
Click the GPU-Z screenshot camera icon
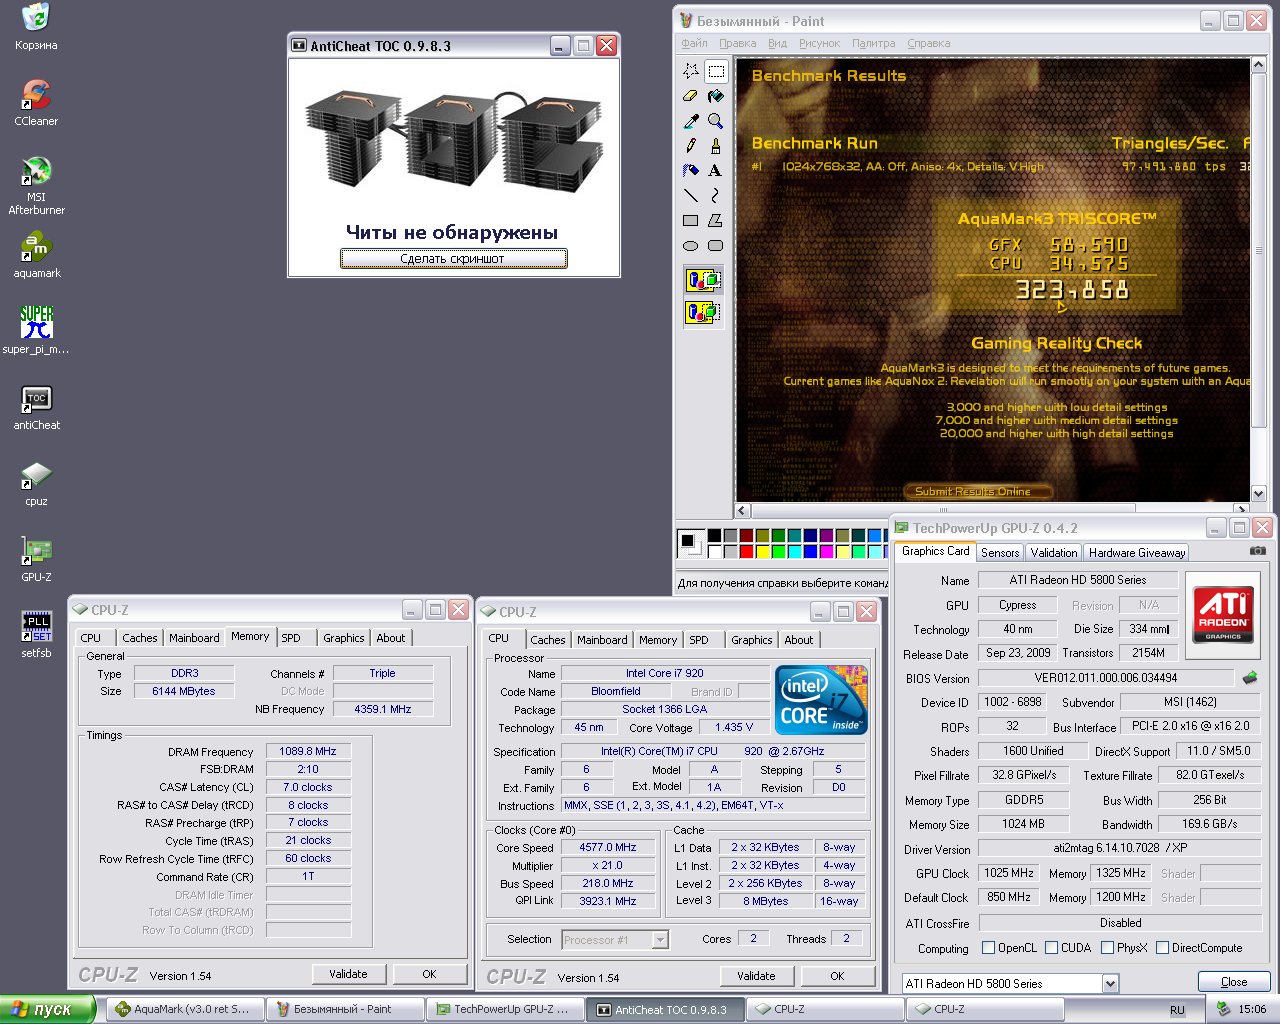[1258, 551]
